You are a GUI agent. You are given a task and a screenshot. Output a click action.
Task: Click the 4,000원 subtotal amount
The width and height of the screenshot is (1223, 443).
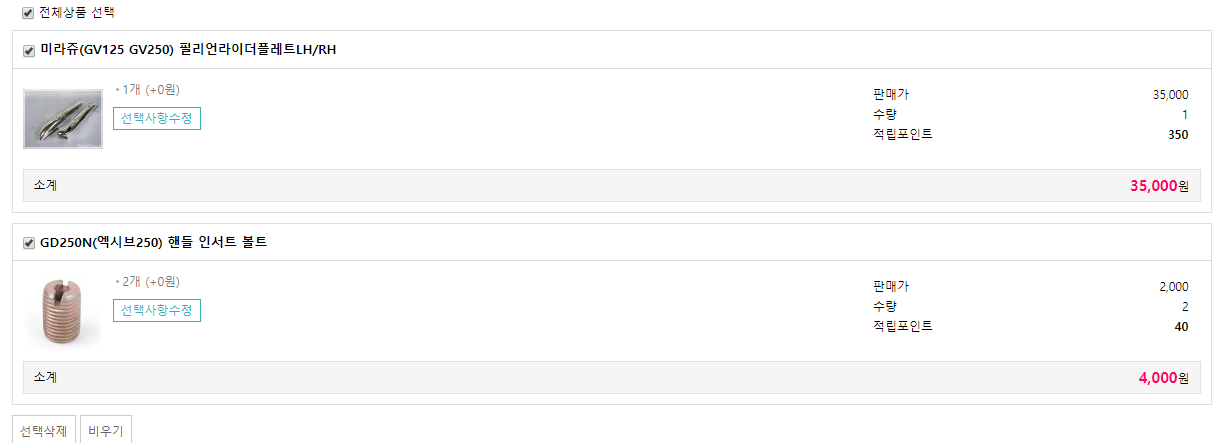click(1163, 378)
